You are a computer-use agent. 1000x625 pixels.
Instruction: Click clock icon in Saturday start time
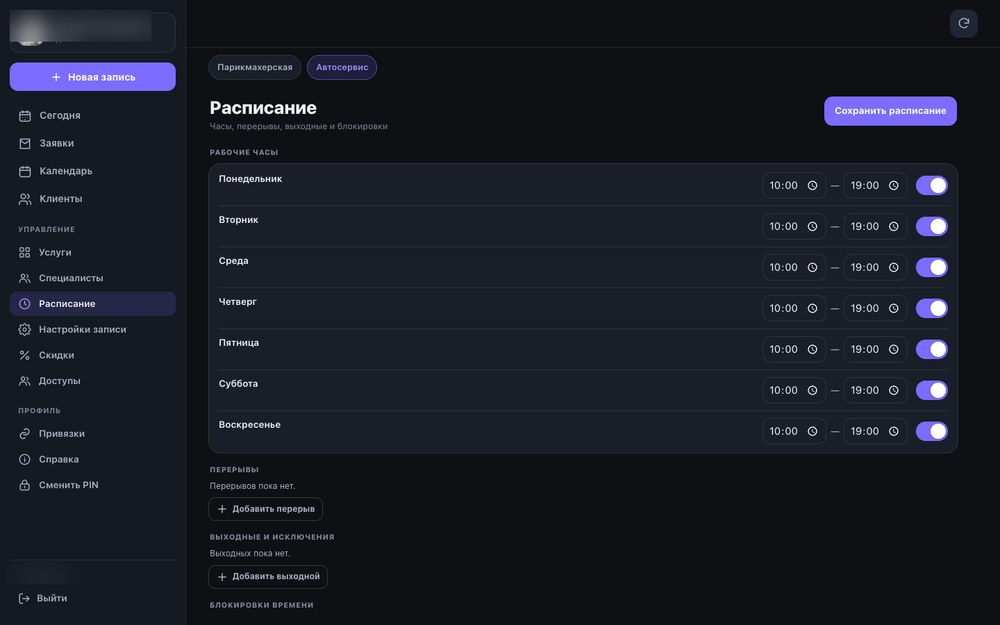click(x=812, y=390)
